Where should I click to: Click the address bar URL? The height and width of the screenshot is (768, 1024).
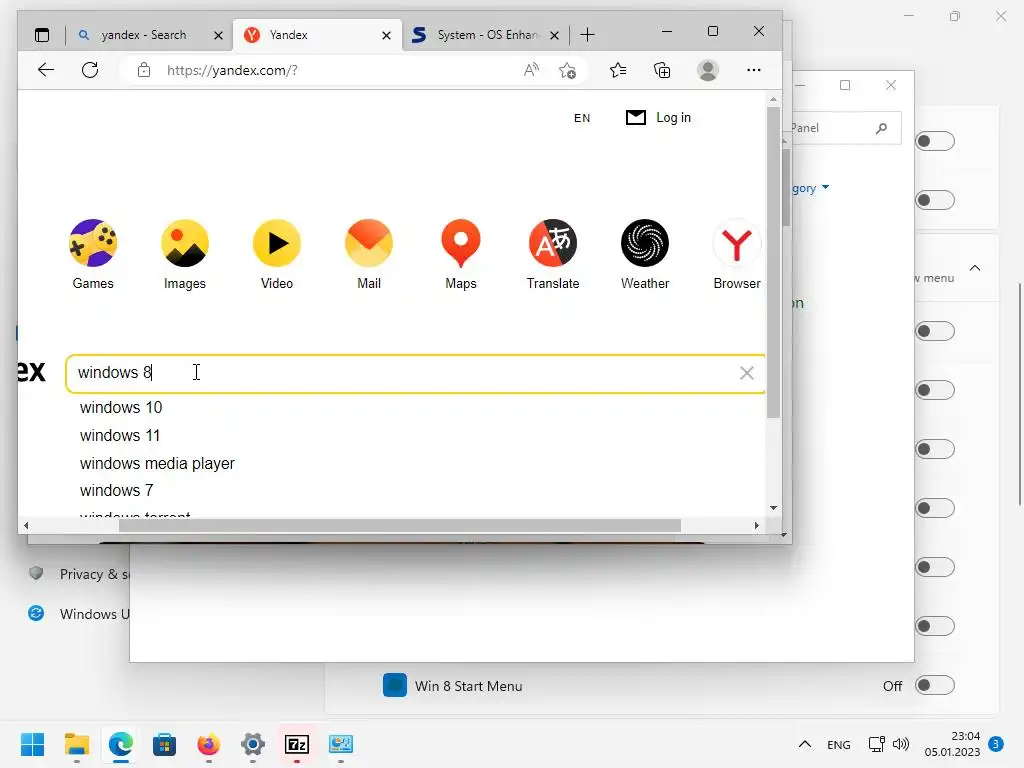tap(232, 71)
